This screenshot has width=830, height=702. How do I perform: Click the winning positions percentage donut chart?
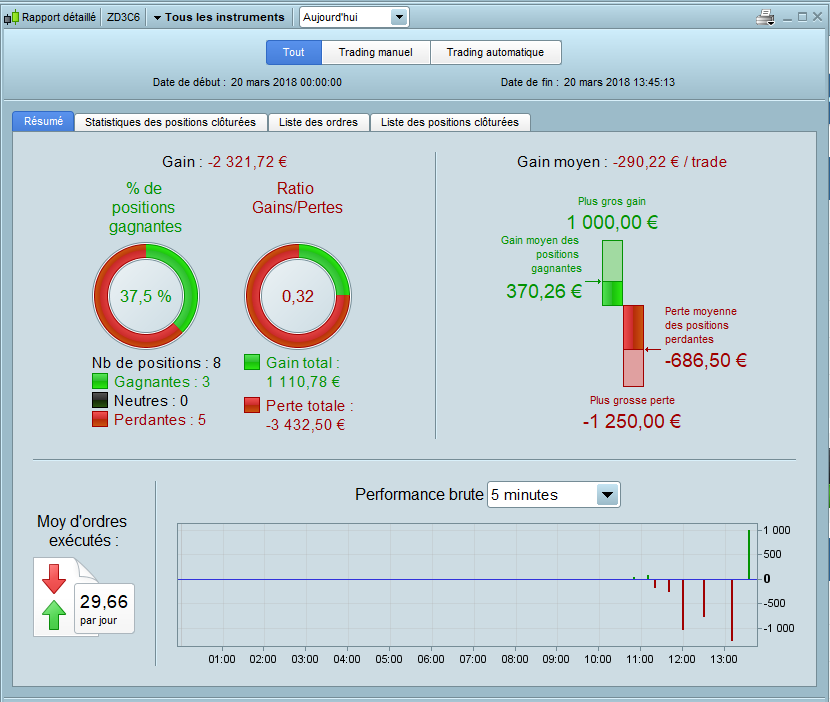146,295
